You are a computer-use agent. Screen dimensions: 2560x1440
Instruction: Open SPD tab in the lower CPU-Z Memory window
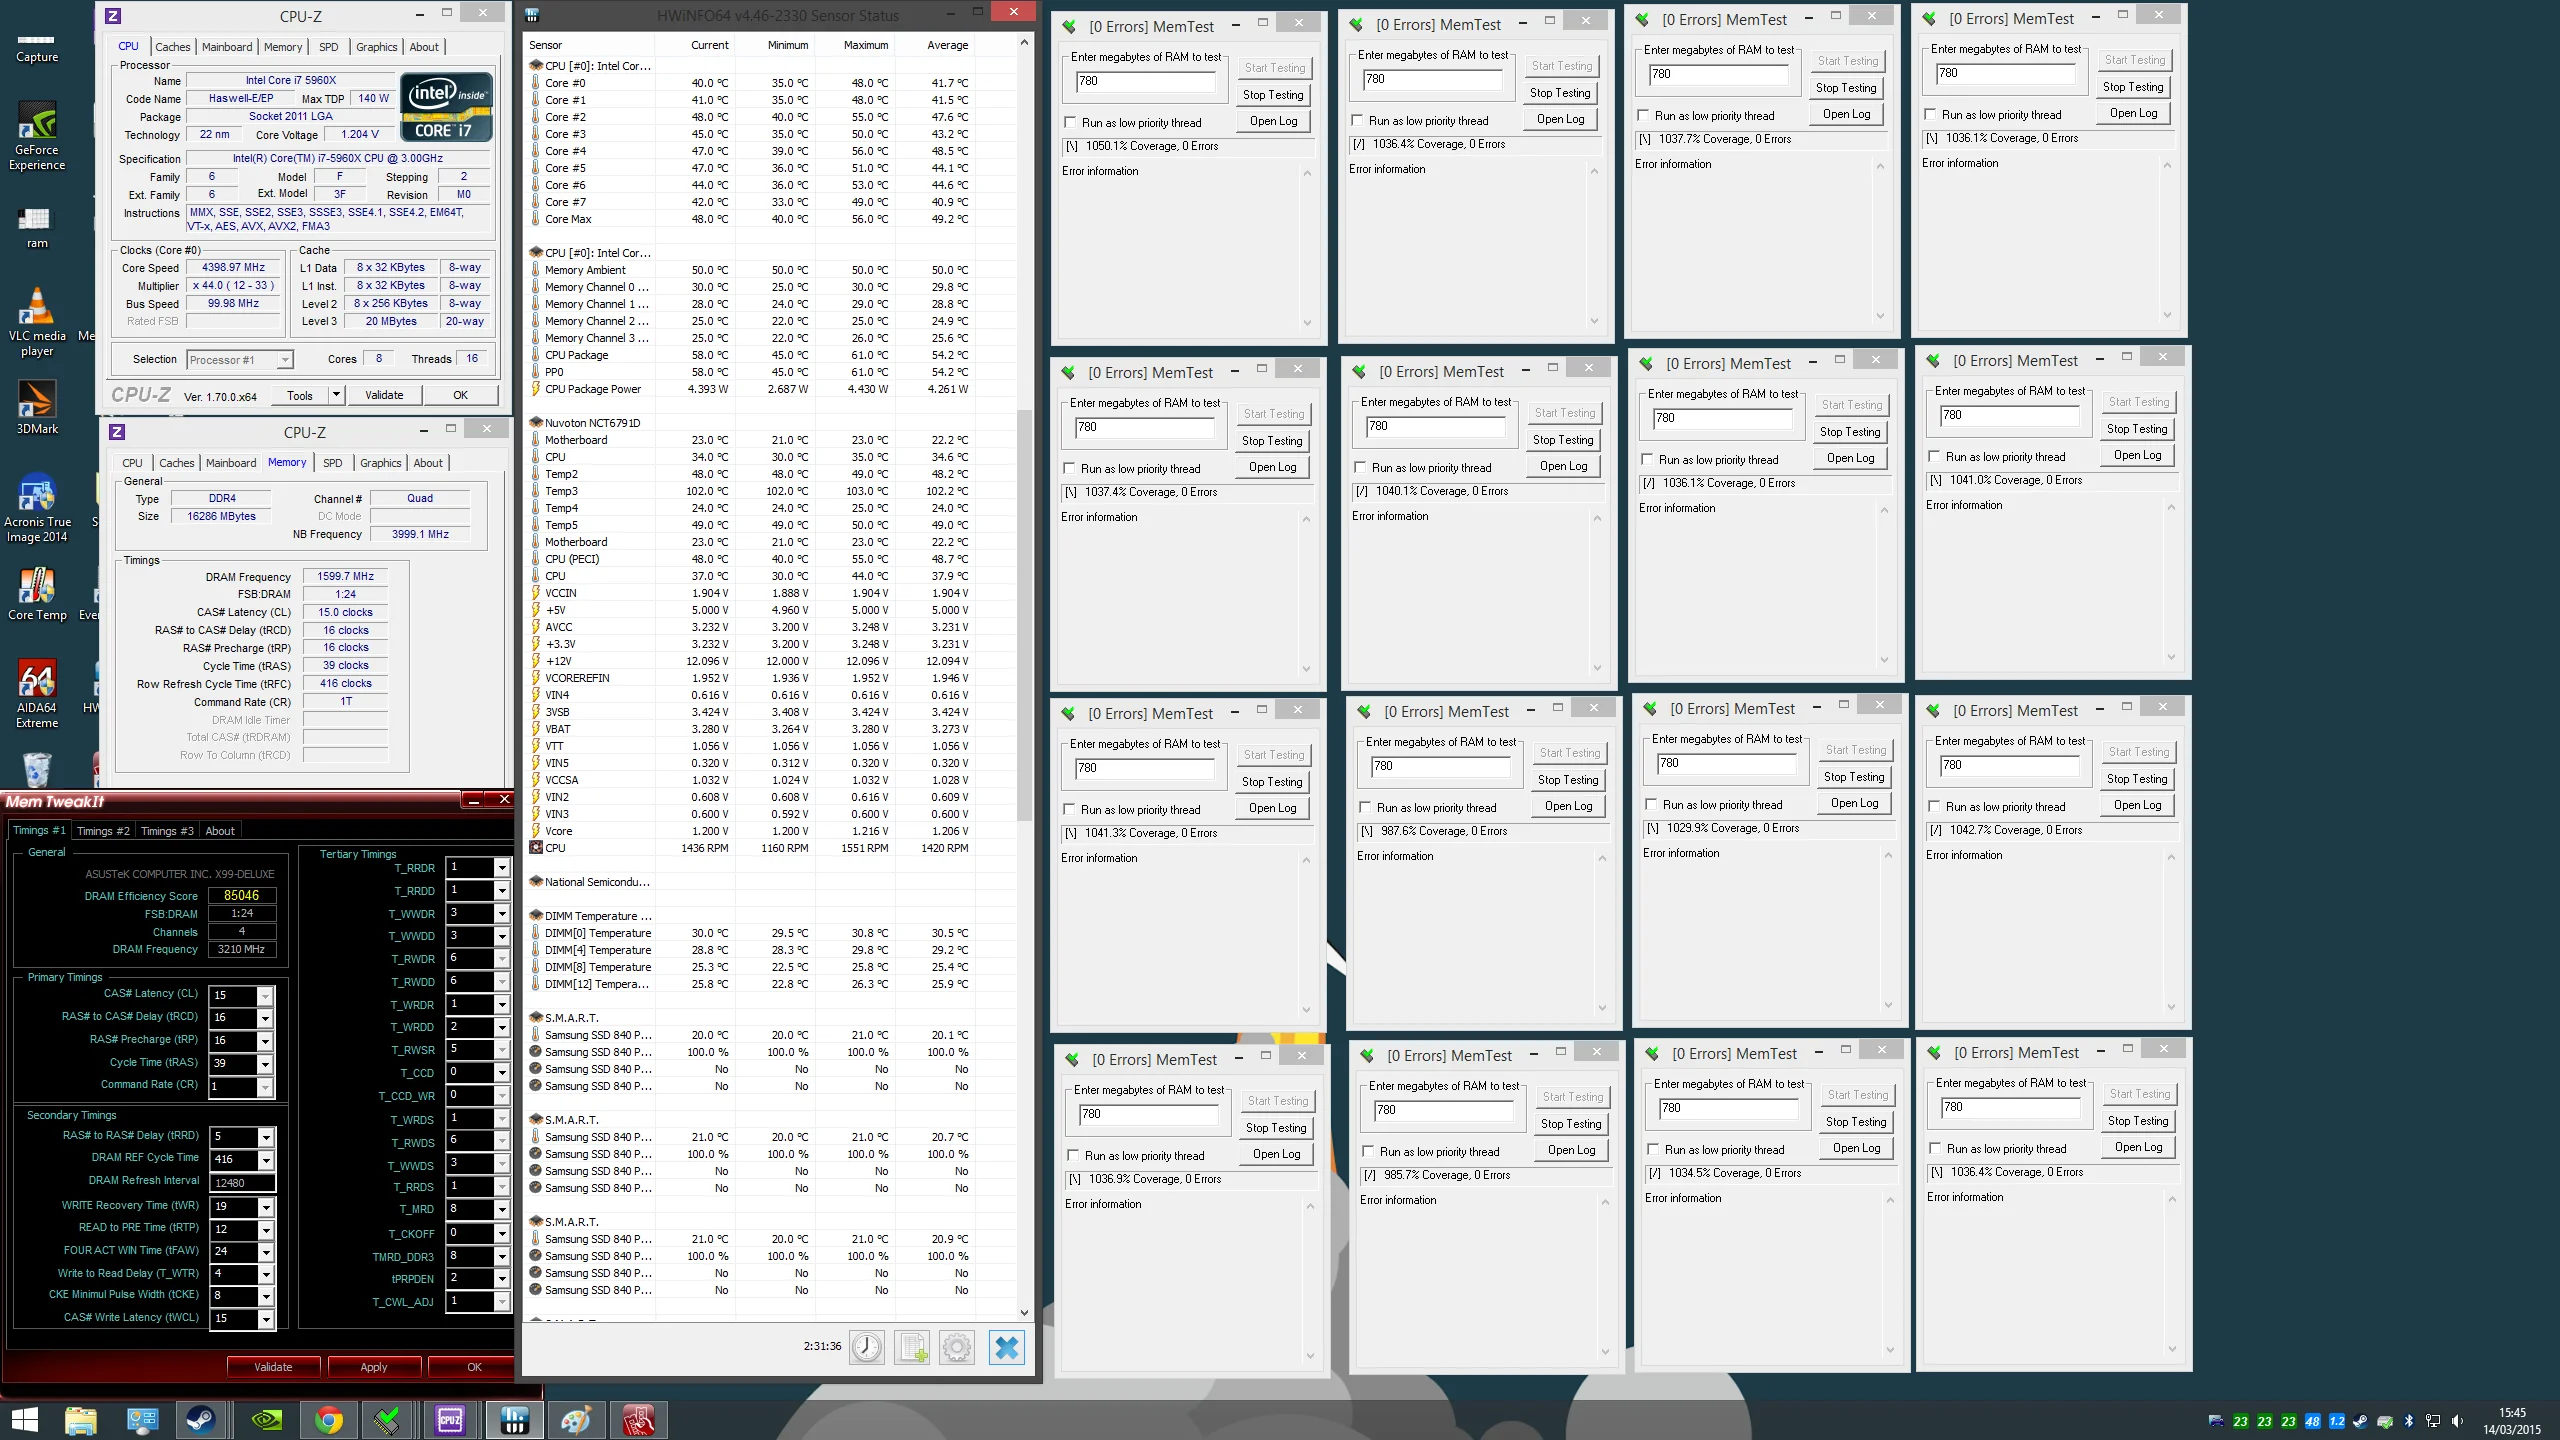(x=333, y=463)
